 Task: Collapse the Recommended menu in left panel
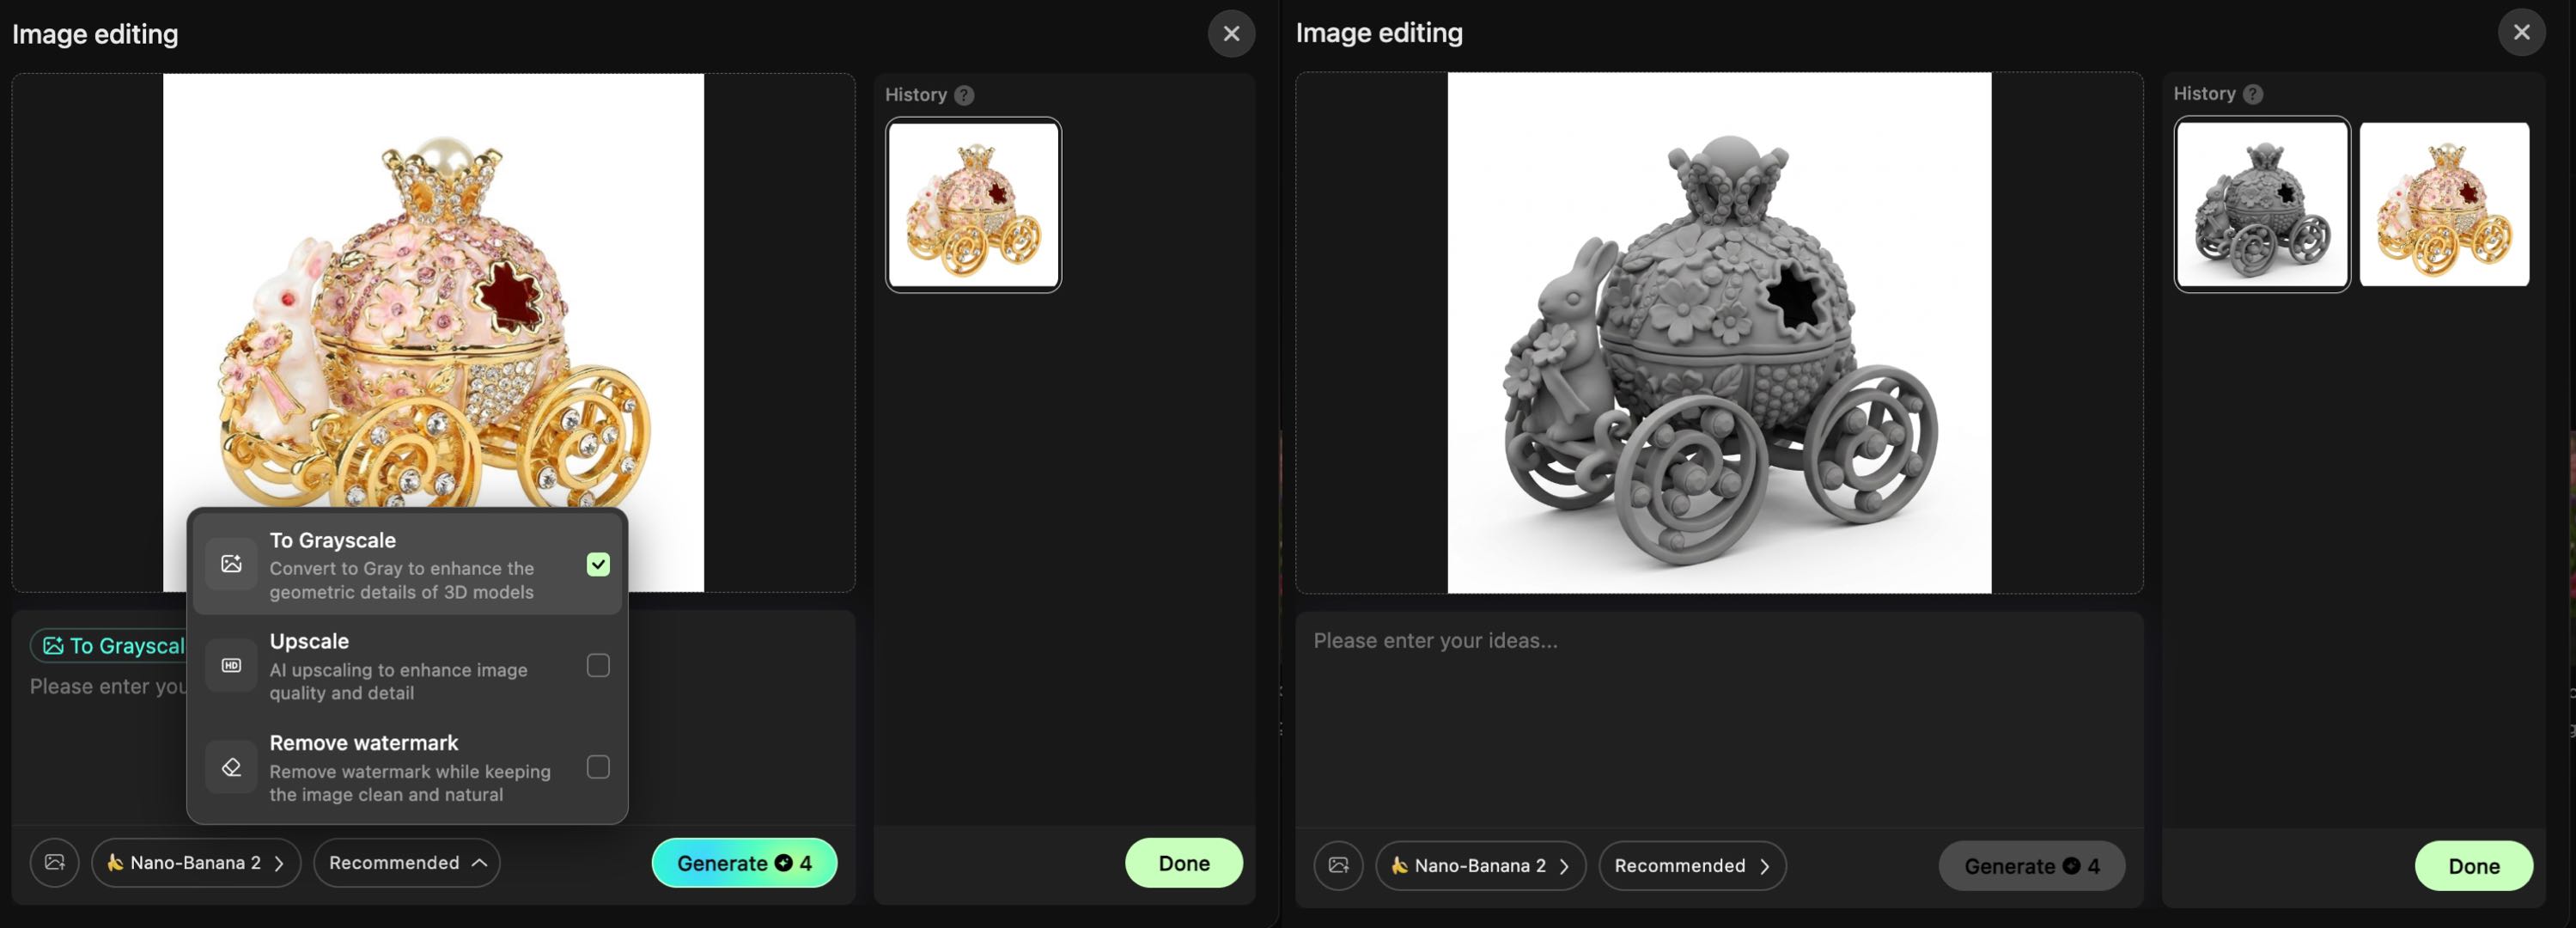tap(406, 862)
